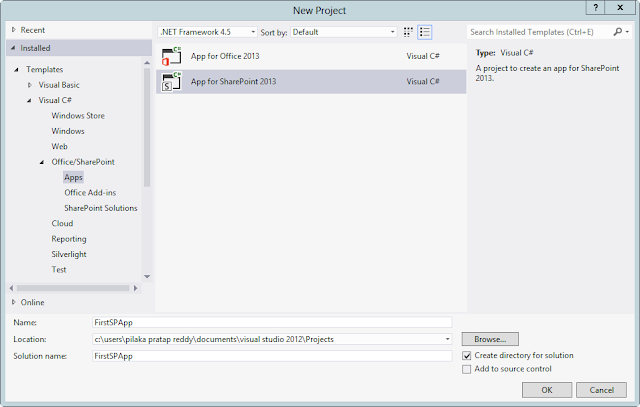Image resolution: width=640 pixels, height=407 pixels.
Task: Click the Search Installed Templates box
Action: tap(540, 32)
